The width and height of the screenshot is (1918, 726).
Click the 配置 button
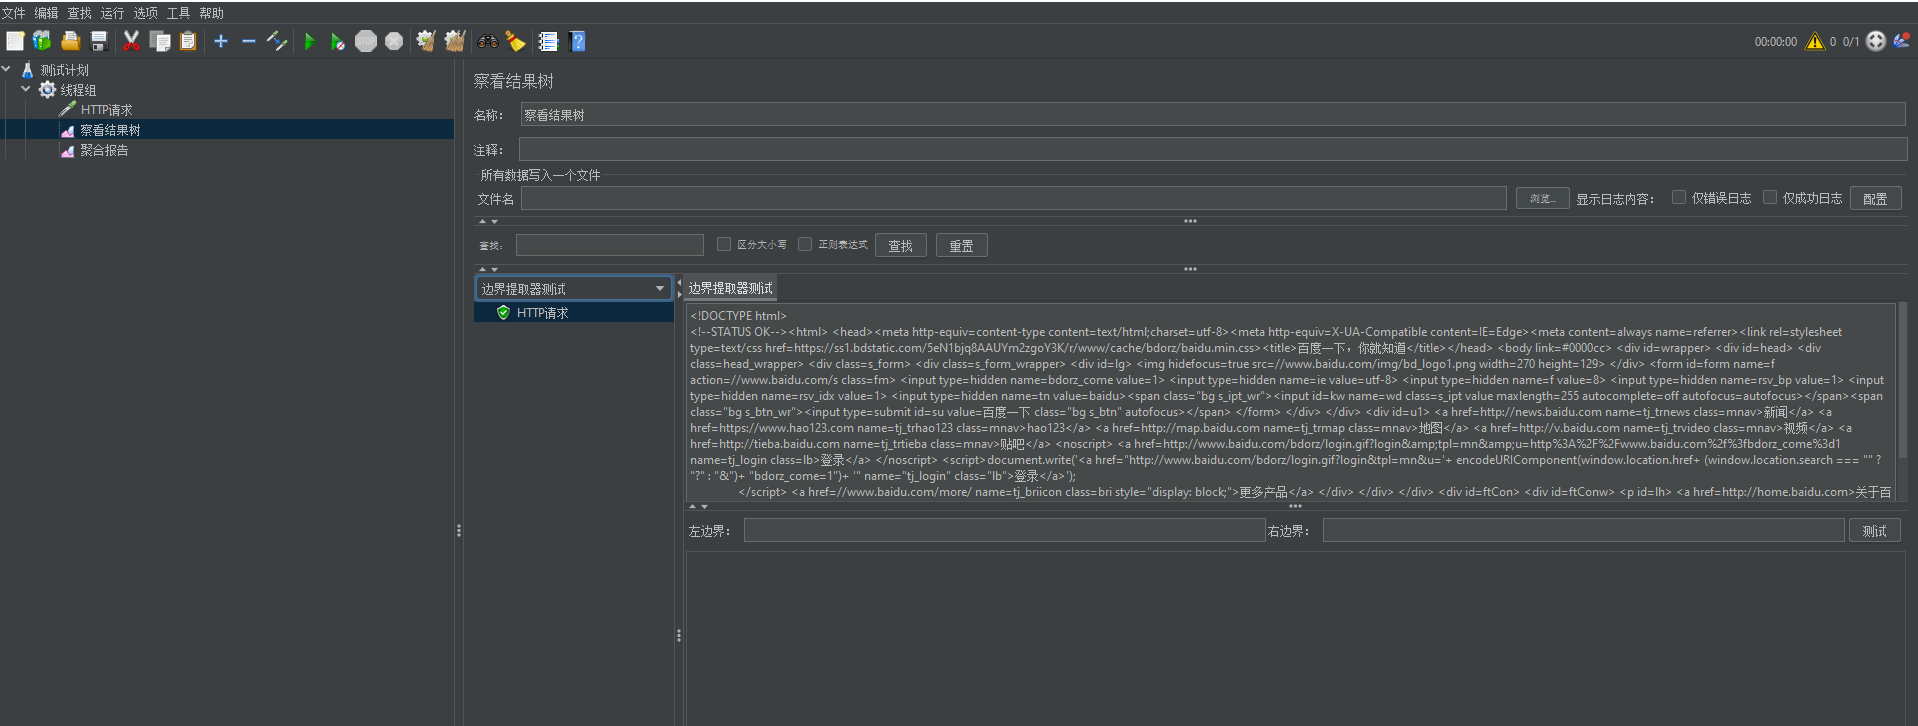[1875, 198]
